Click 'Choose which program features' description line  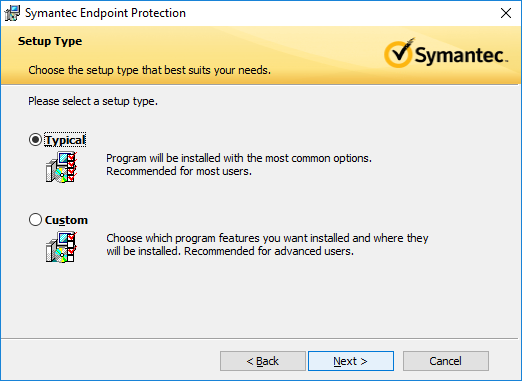point(267,238)
